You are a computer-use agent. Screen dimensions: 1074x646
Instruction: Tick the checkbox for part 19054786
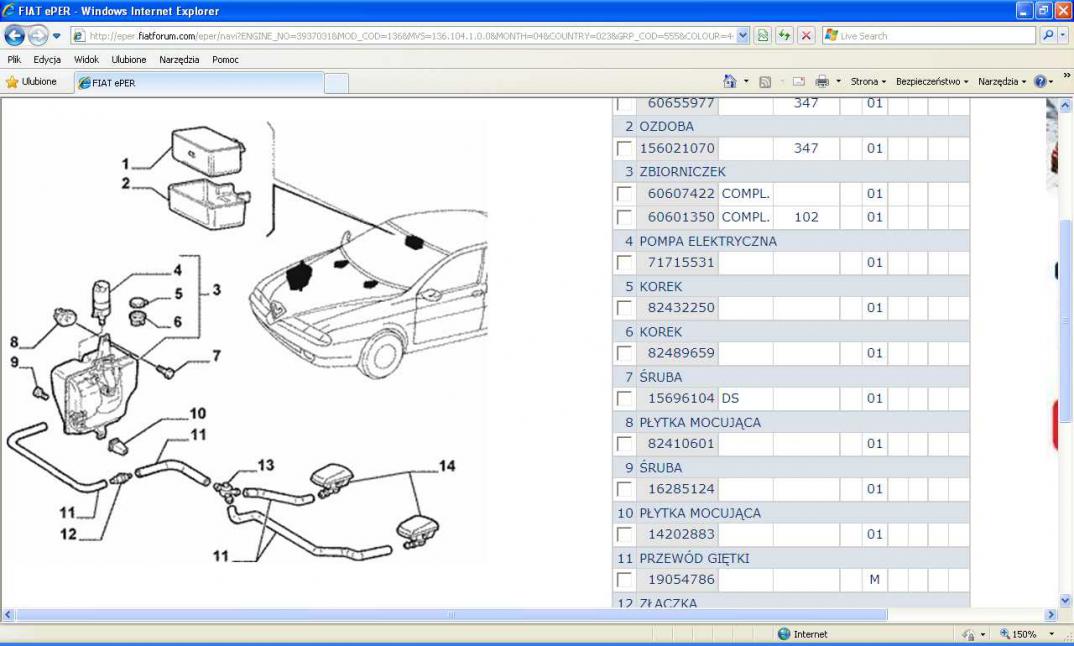(624, 580)
